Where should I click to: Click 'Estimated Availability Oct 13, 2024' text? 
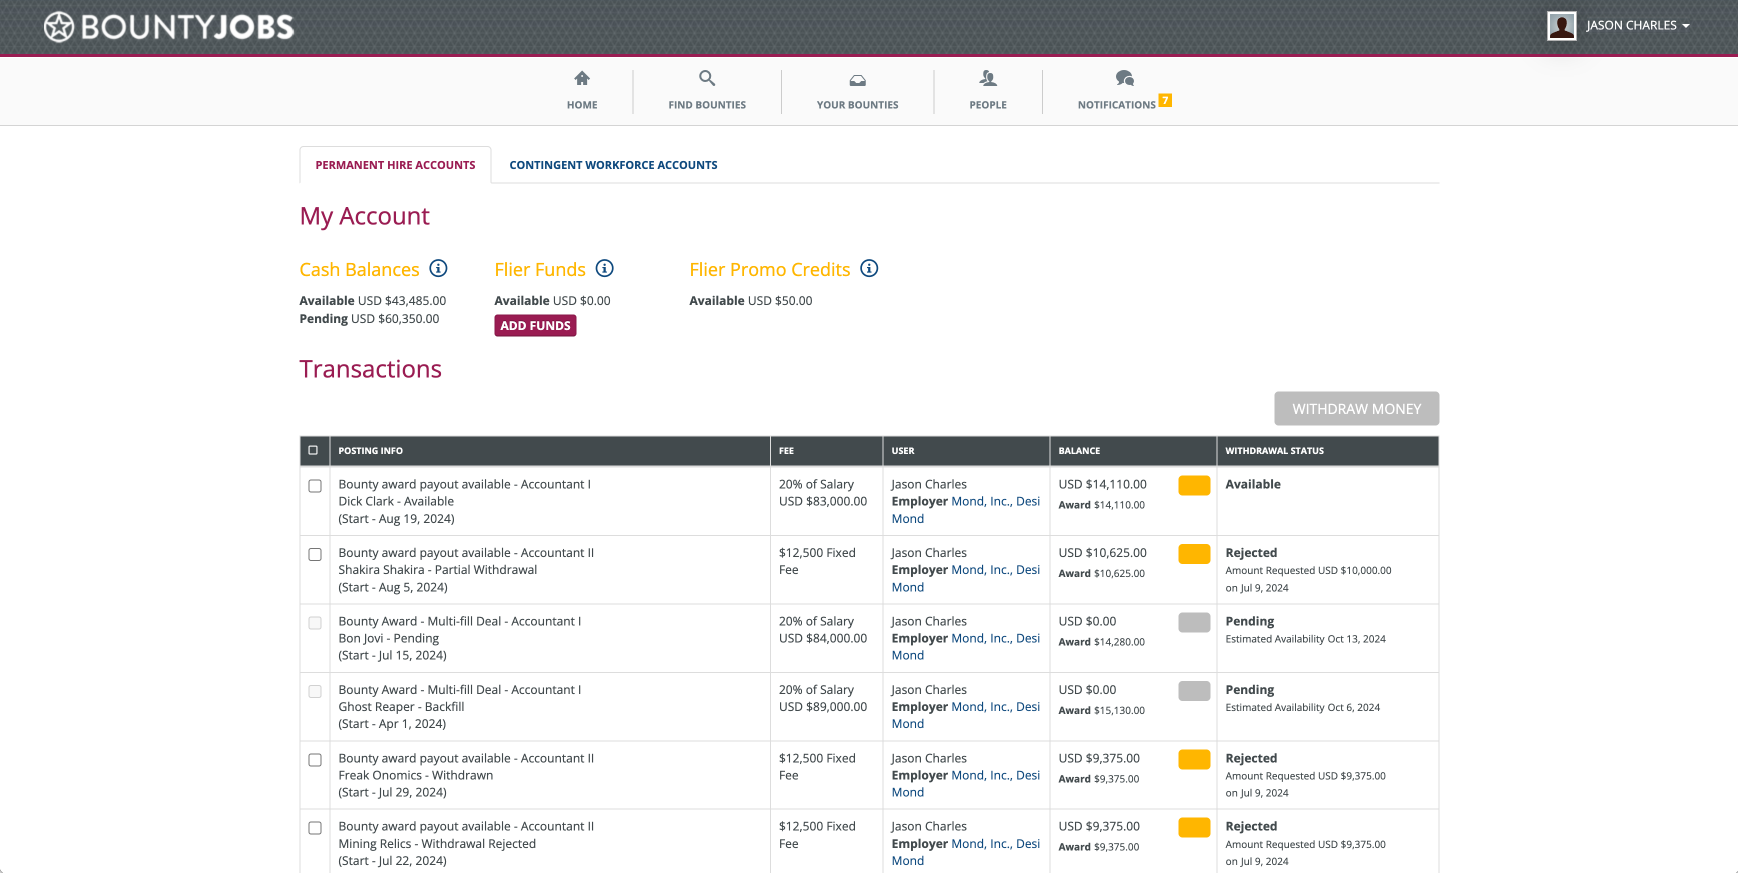1306,639
